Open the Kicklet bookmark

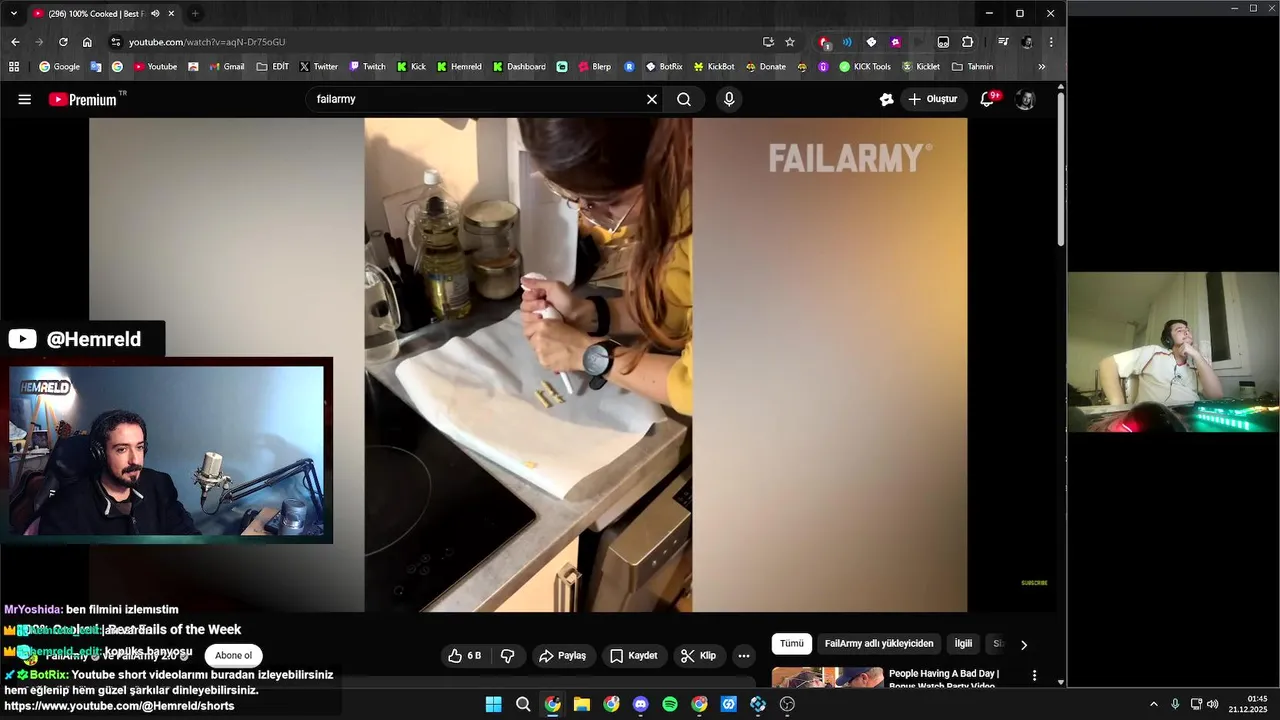921,67
